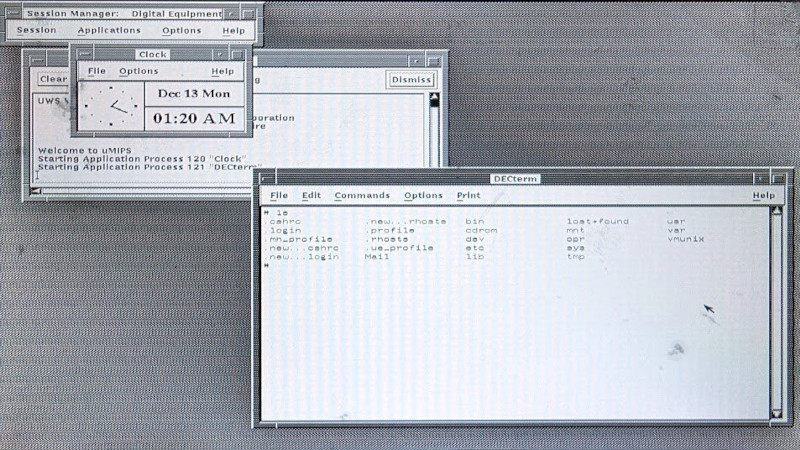The width and height of the screenshot is (800, 450).
Task: Open the Edit menu in DECterm
Action: (311, 195)
